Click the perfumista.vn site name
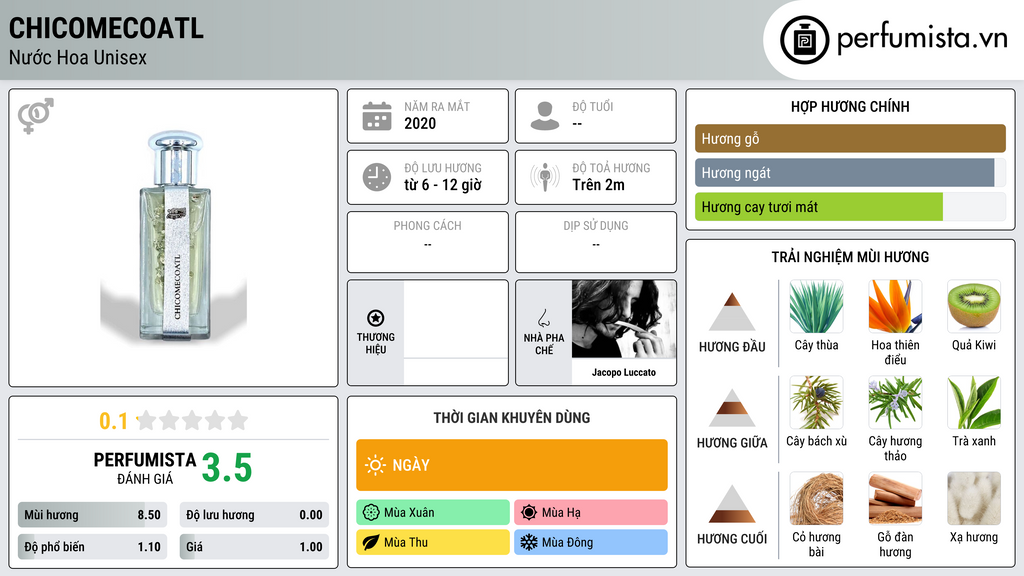This screenshot has width=1024, height=576. [x=922, y=39]
